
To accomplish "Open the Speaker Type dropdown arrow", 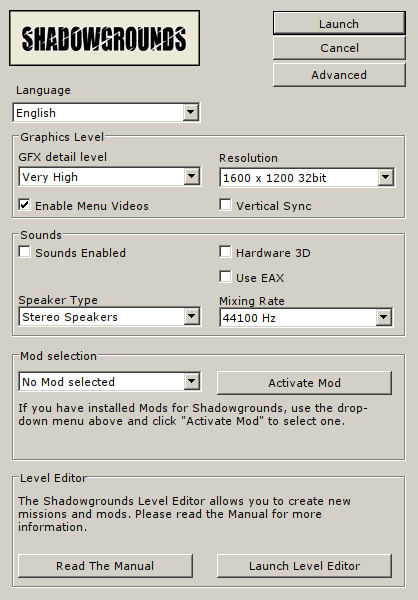I will (192, 316).
